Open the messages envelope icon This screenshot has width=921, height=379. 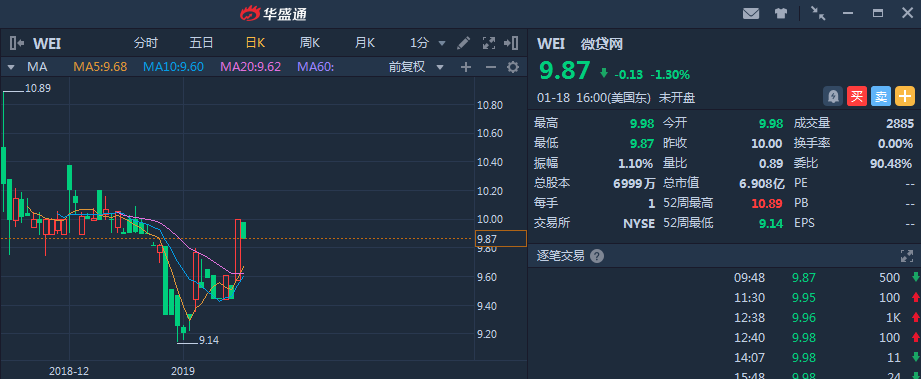click(751, 13)
